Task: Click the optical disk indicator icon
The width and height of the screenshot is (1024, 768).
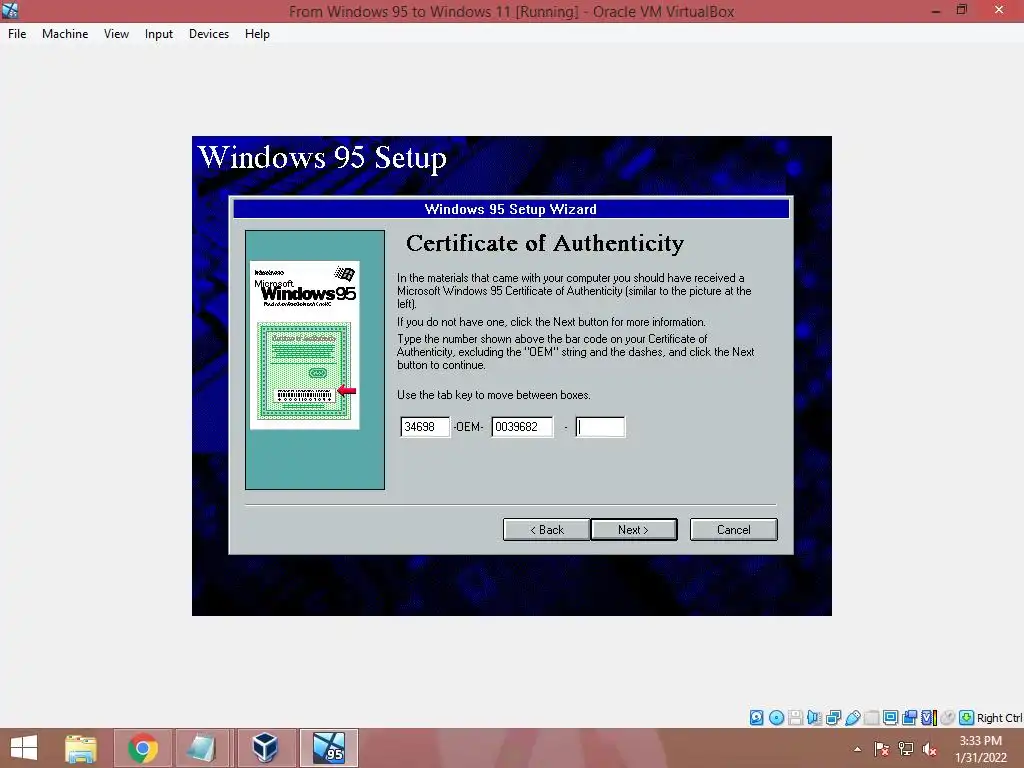Action: [776, 718]
